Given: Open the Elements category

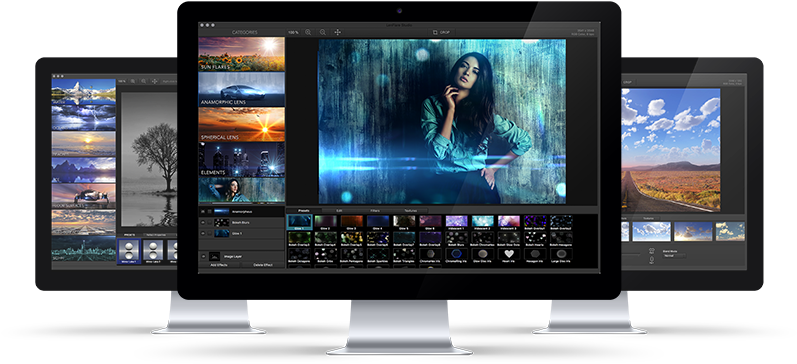Looking at the screenshot, I should (x=241, y=159).
